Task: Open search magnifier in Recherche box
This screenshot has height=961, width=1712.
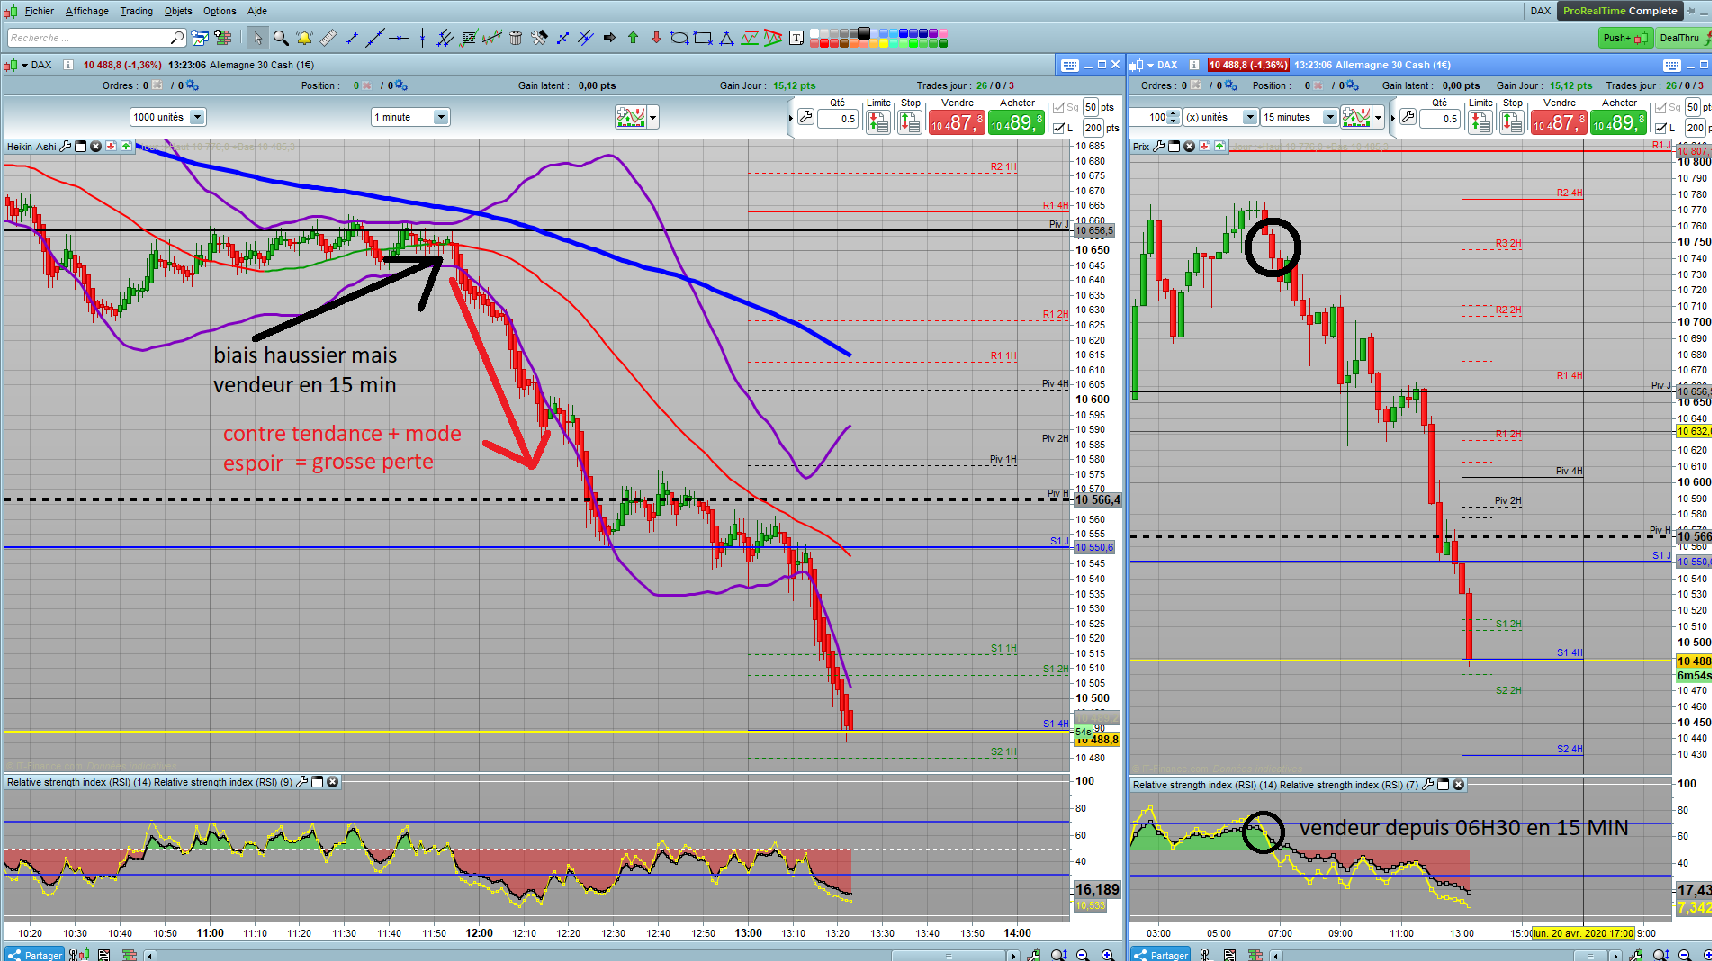Action: (x=177, y=38)
